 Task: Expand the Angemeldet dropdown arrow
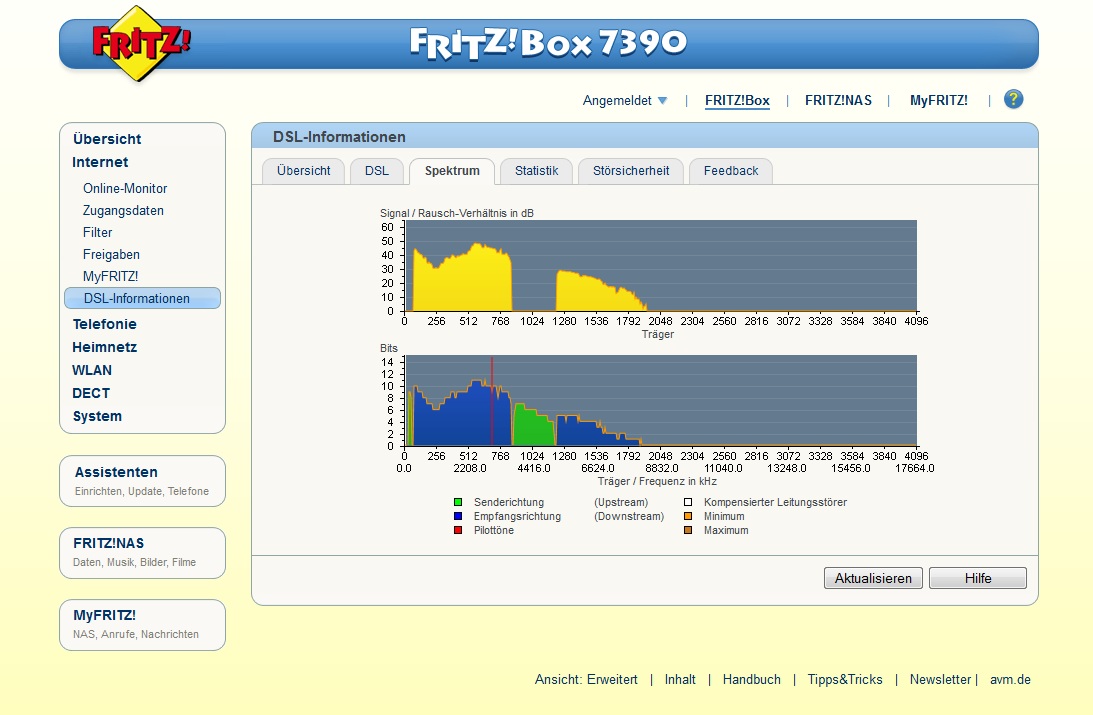click(662, 100)
